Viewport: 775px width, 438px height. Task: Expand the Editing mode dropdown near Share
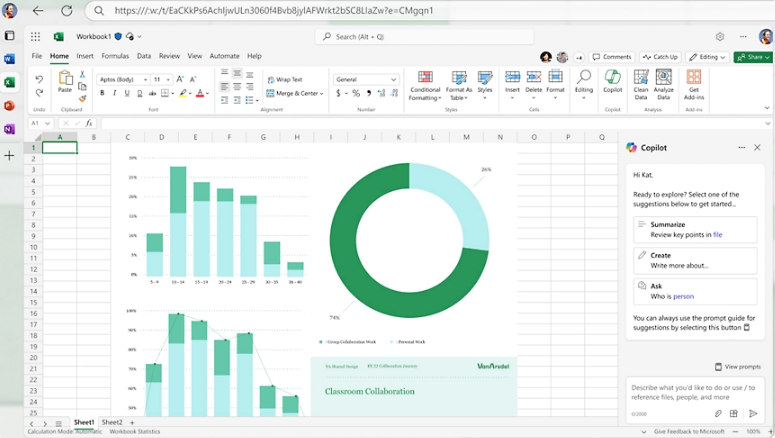click(x=708, y=57)
